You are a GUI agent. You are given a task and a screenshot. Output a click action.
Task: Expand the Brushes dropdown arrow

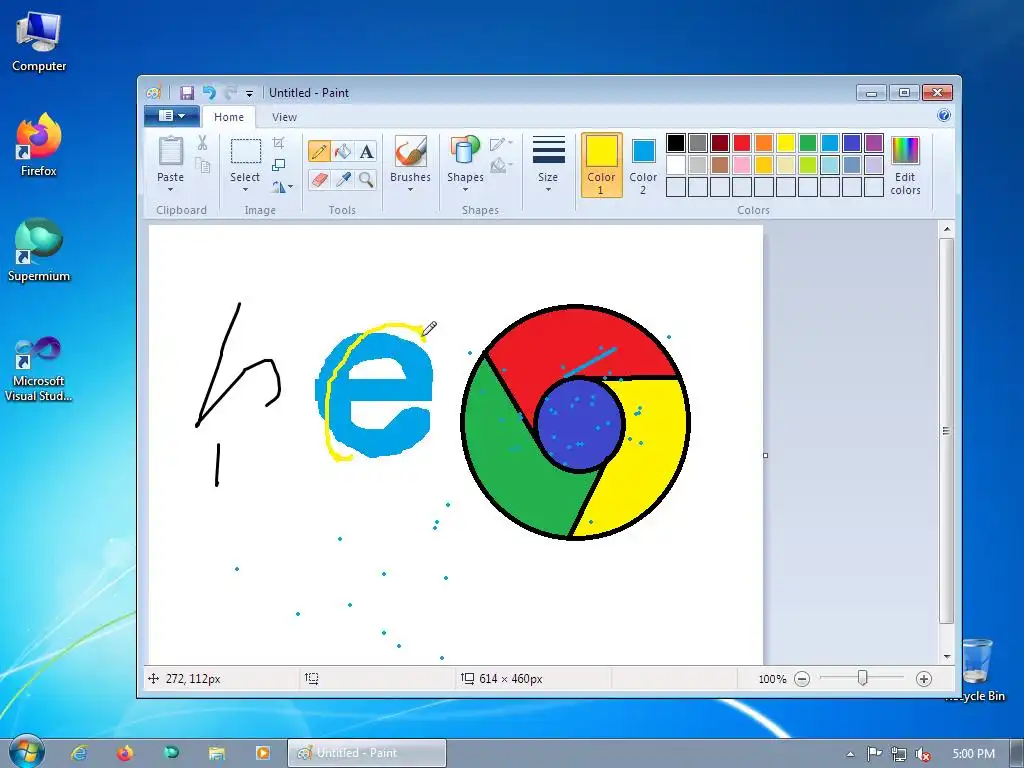click(x=410, y=190)
